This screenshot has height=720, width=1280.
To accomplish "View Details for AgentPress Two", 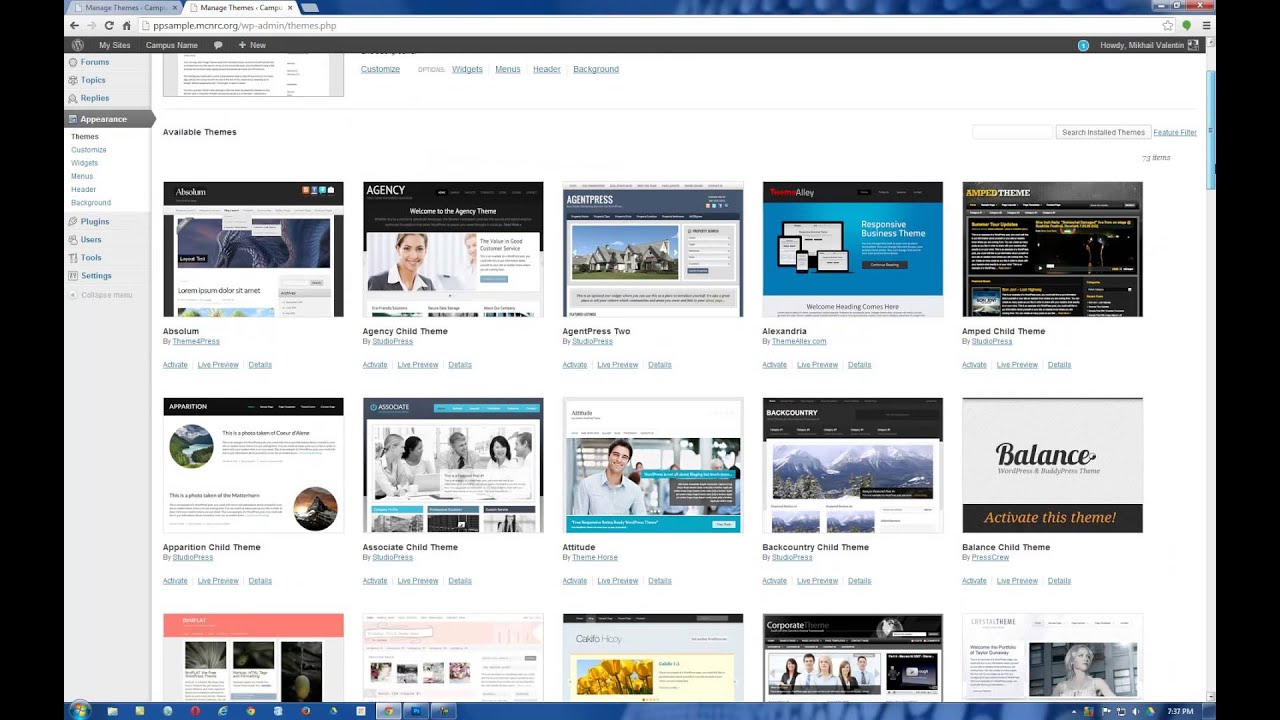I will (660, 365).
